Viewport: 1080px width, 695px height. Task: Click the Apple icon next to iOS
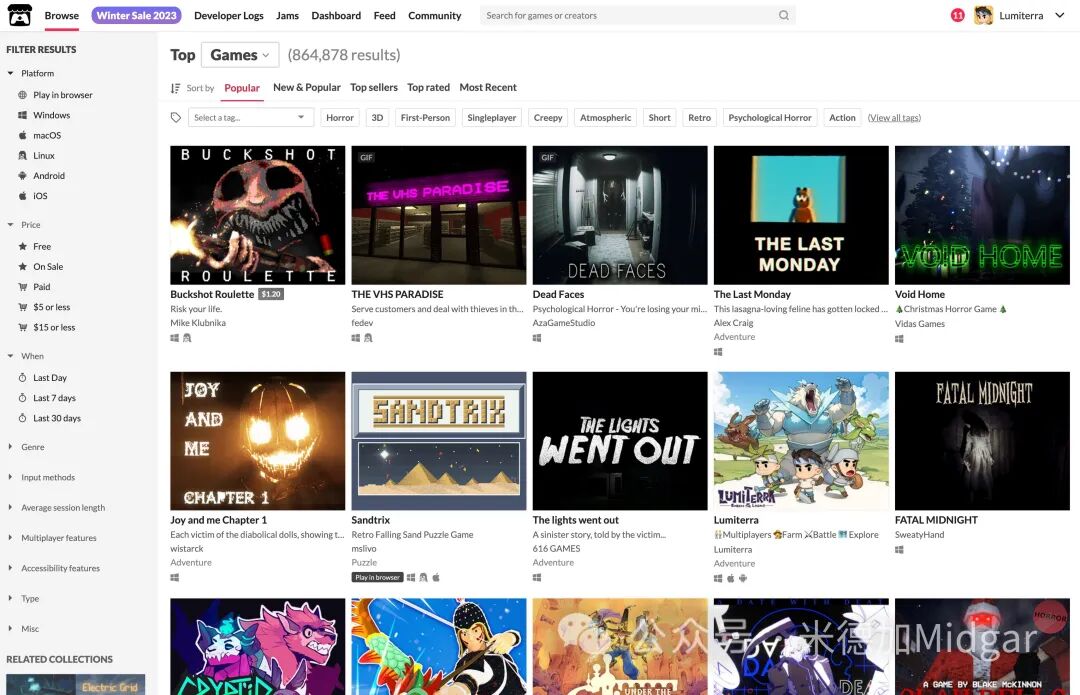click(22, 196)
